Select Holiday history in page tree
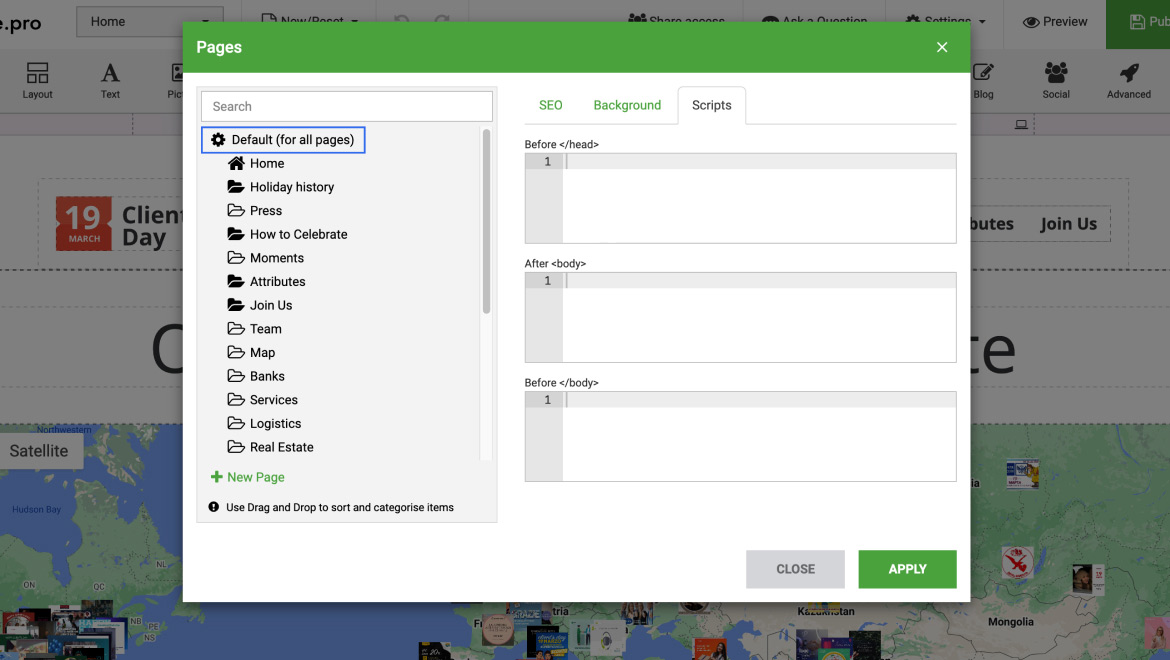 coord(291,187)
